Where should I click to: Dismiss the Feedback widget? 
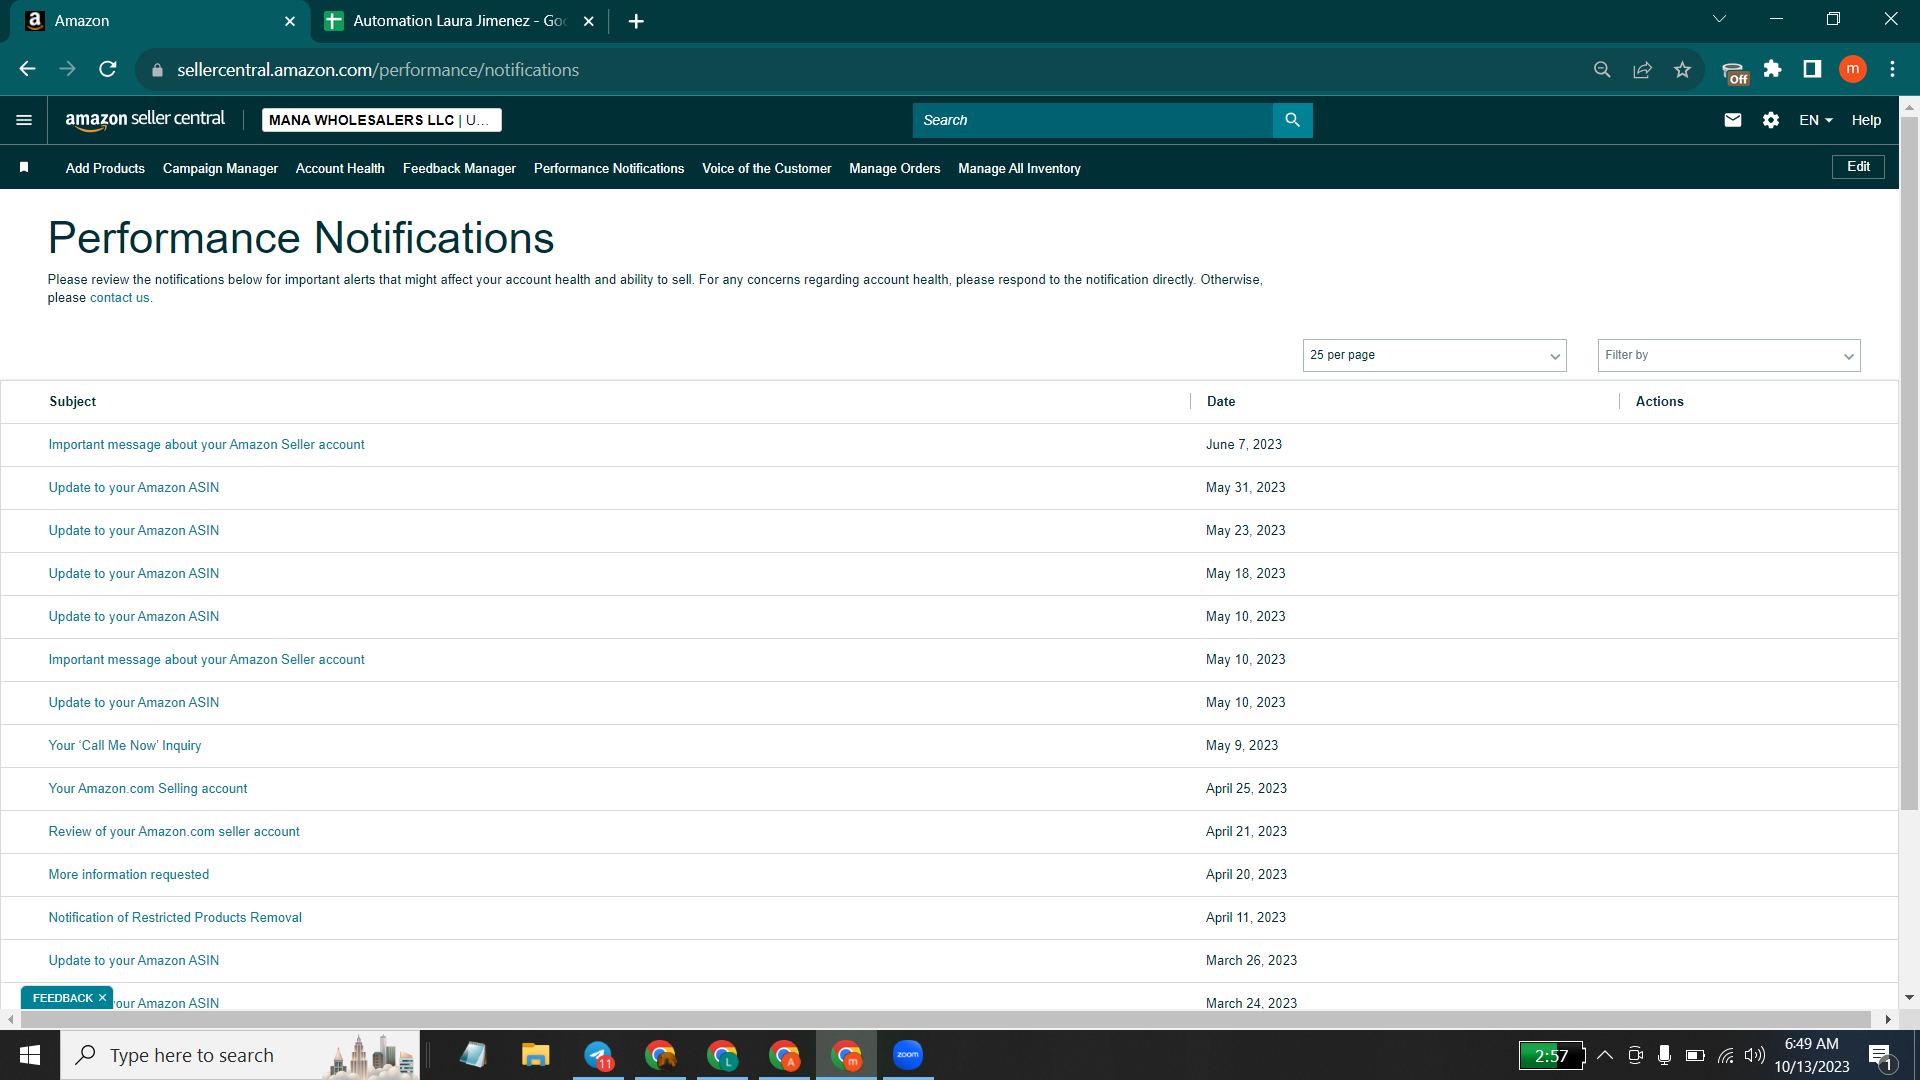(x=102, y=998)
